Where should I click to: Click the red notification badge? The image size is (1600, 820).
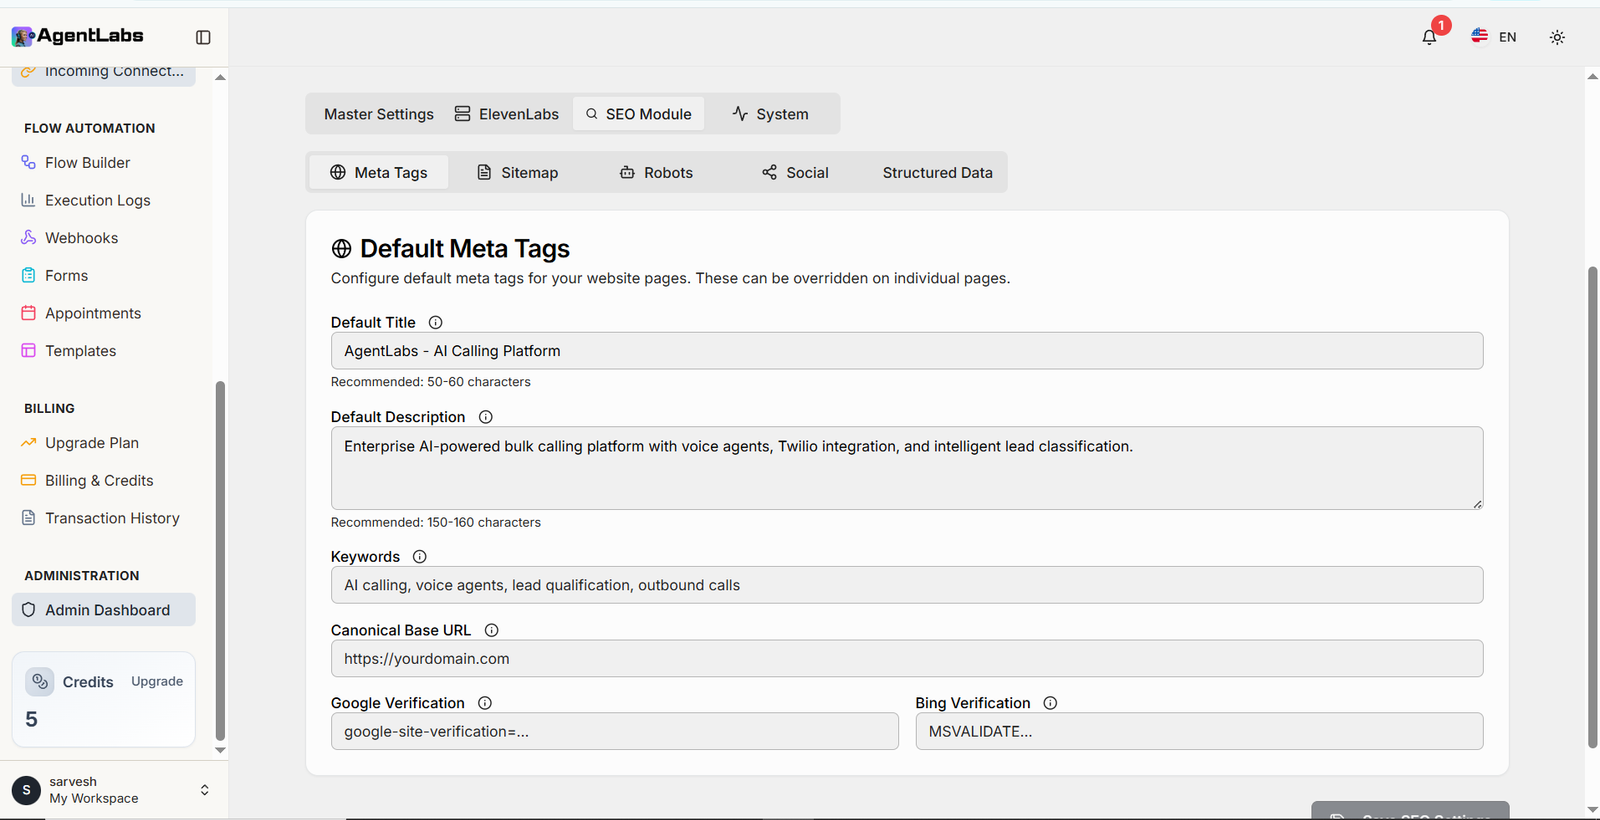(x=1441, y=25)
